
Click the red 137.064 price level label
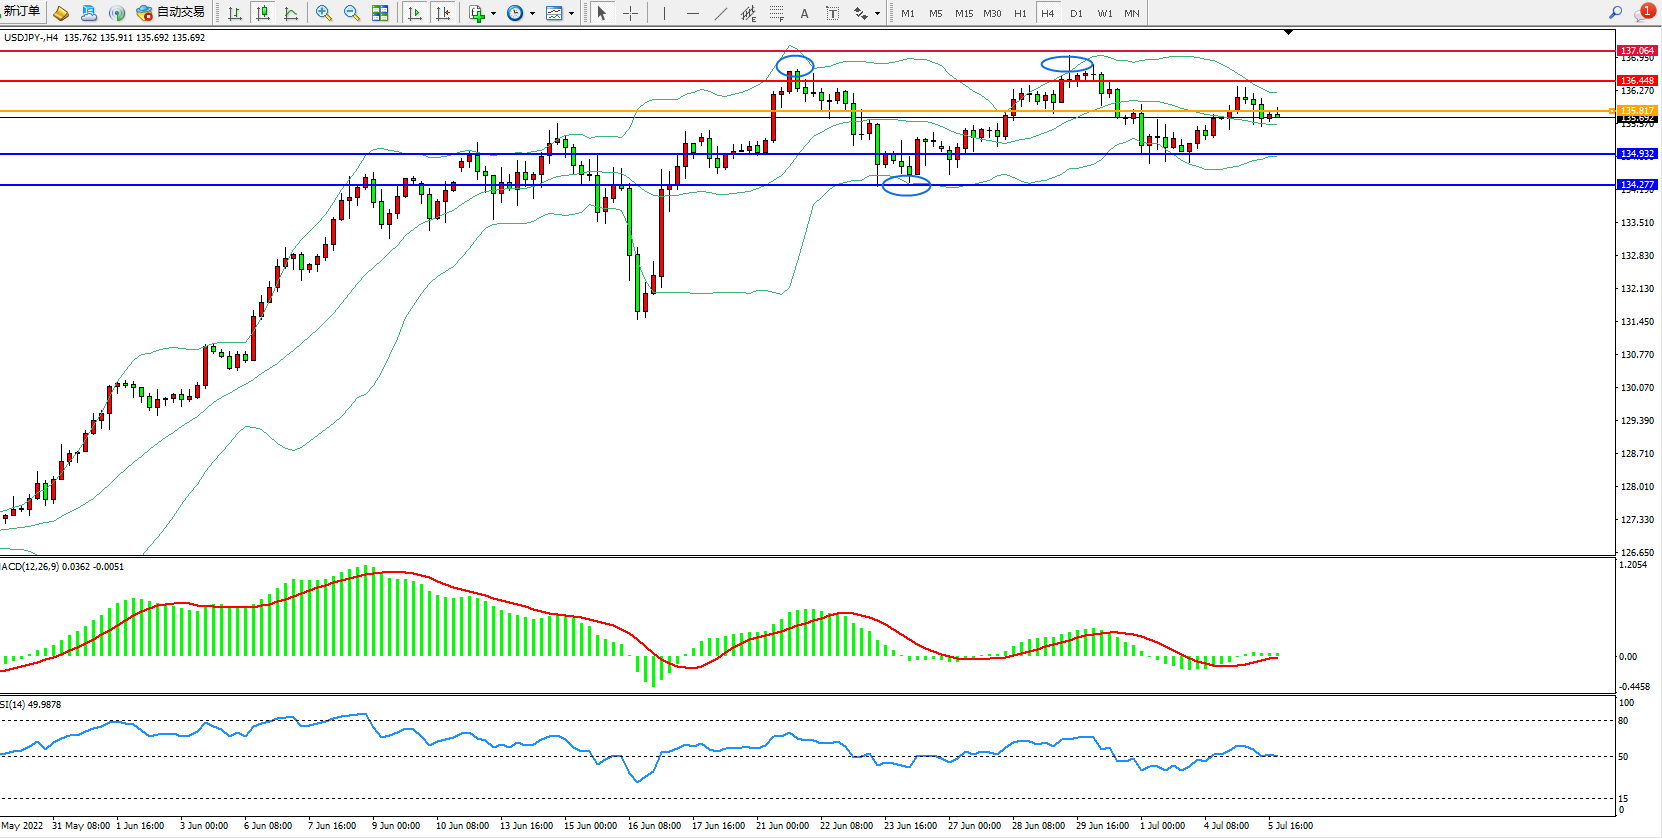1637,50
